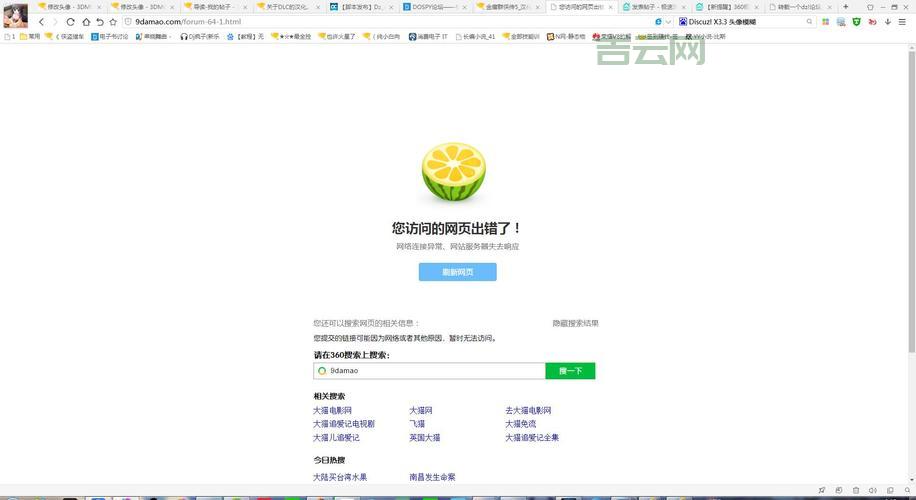
Task: Click the blue 刷新网页 button
Action: (x=457, y=272)
